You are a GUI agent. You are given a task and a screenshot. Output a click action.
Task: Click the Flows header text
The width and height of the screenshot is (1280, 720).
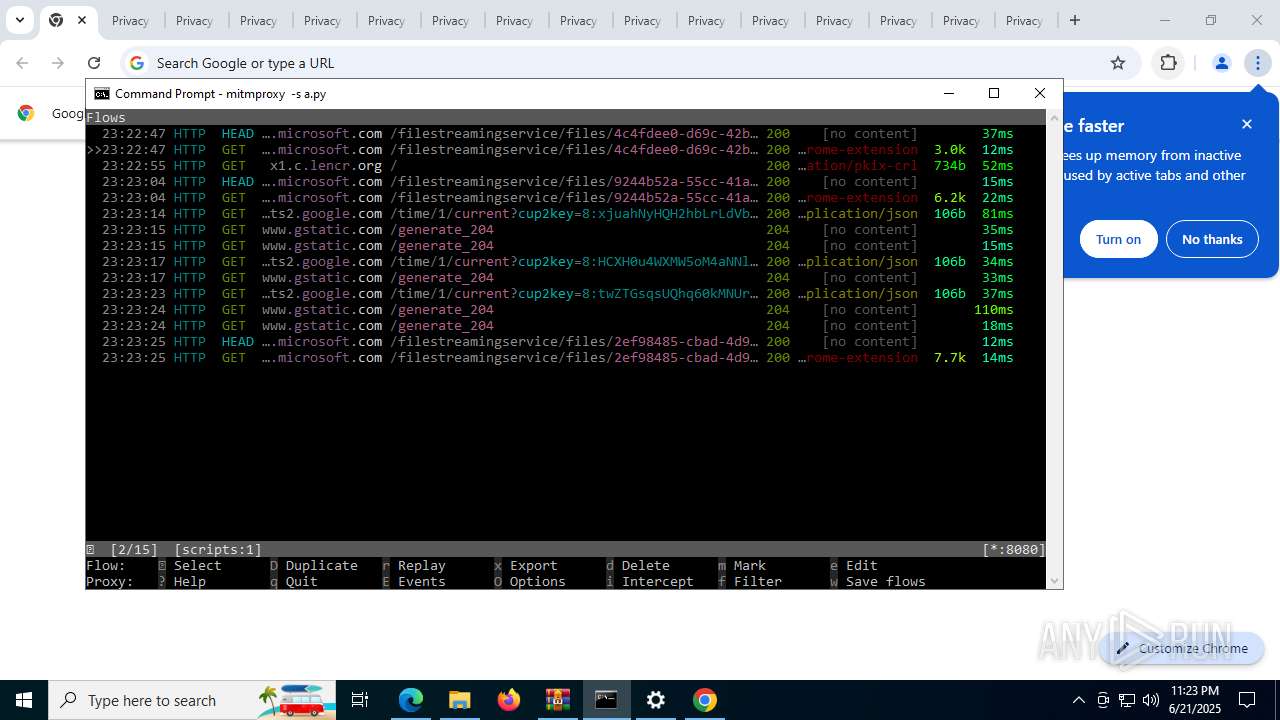(106, 117)
